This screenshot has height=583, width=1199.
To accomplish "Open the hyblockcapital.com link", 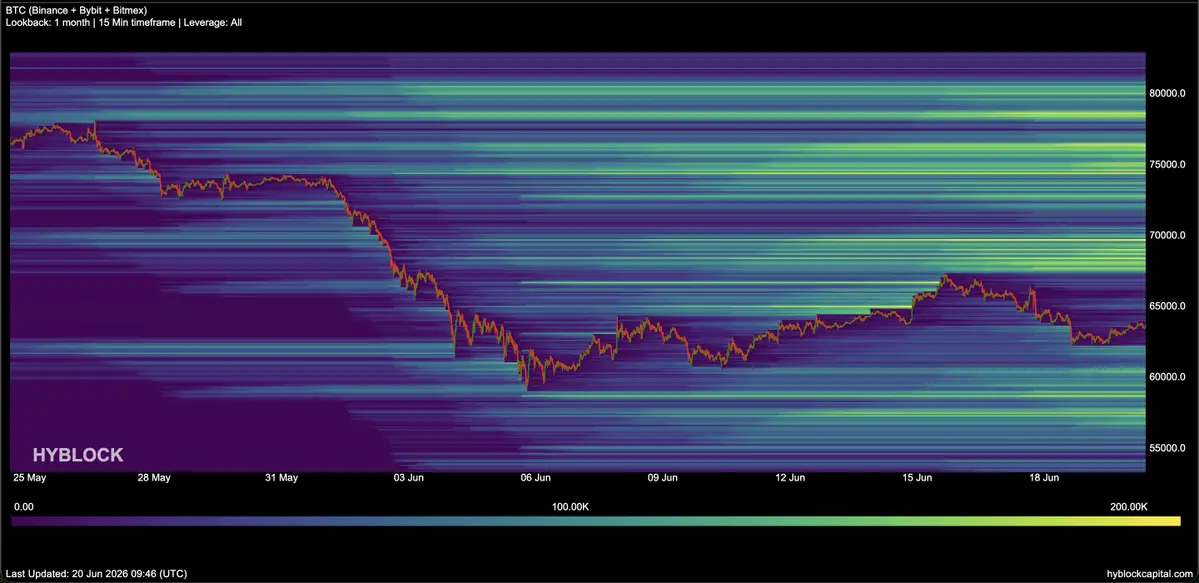I will pos(1149,573).
